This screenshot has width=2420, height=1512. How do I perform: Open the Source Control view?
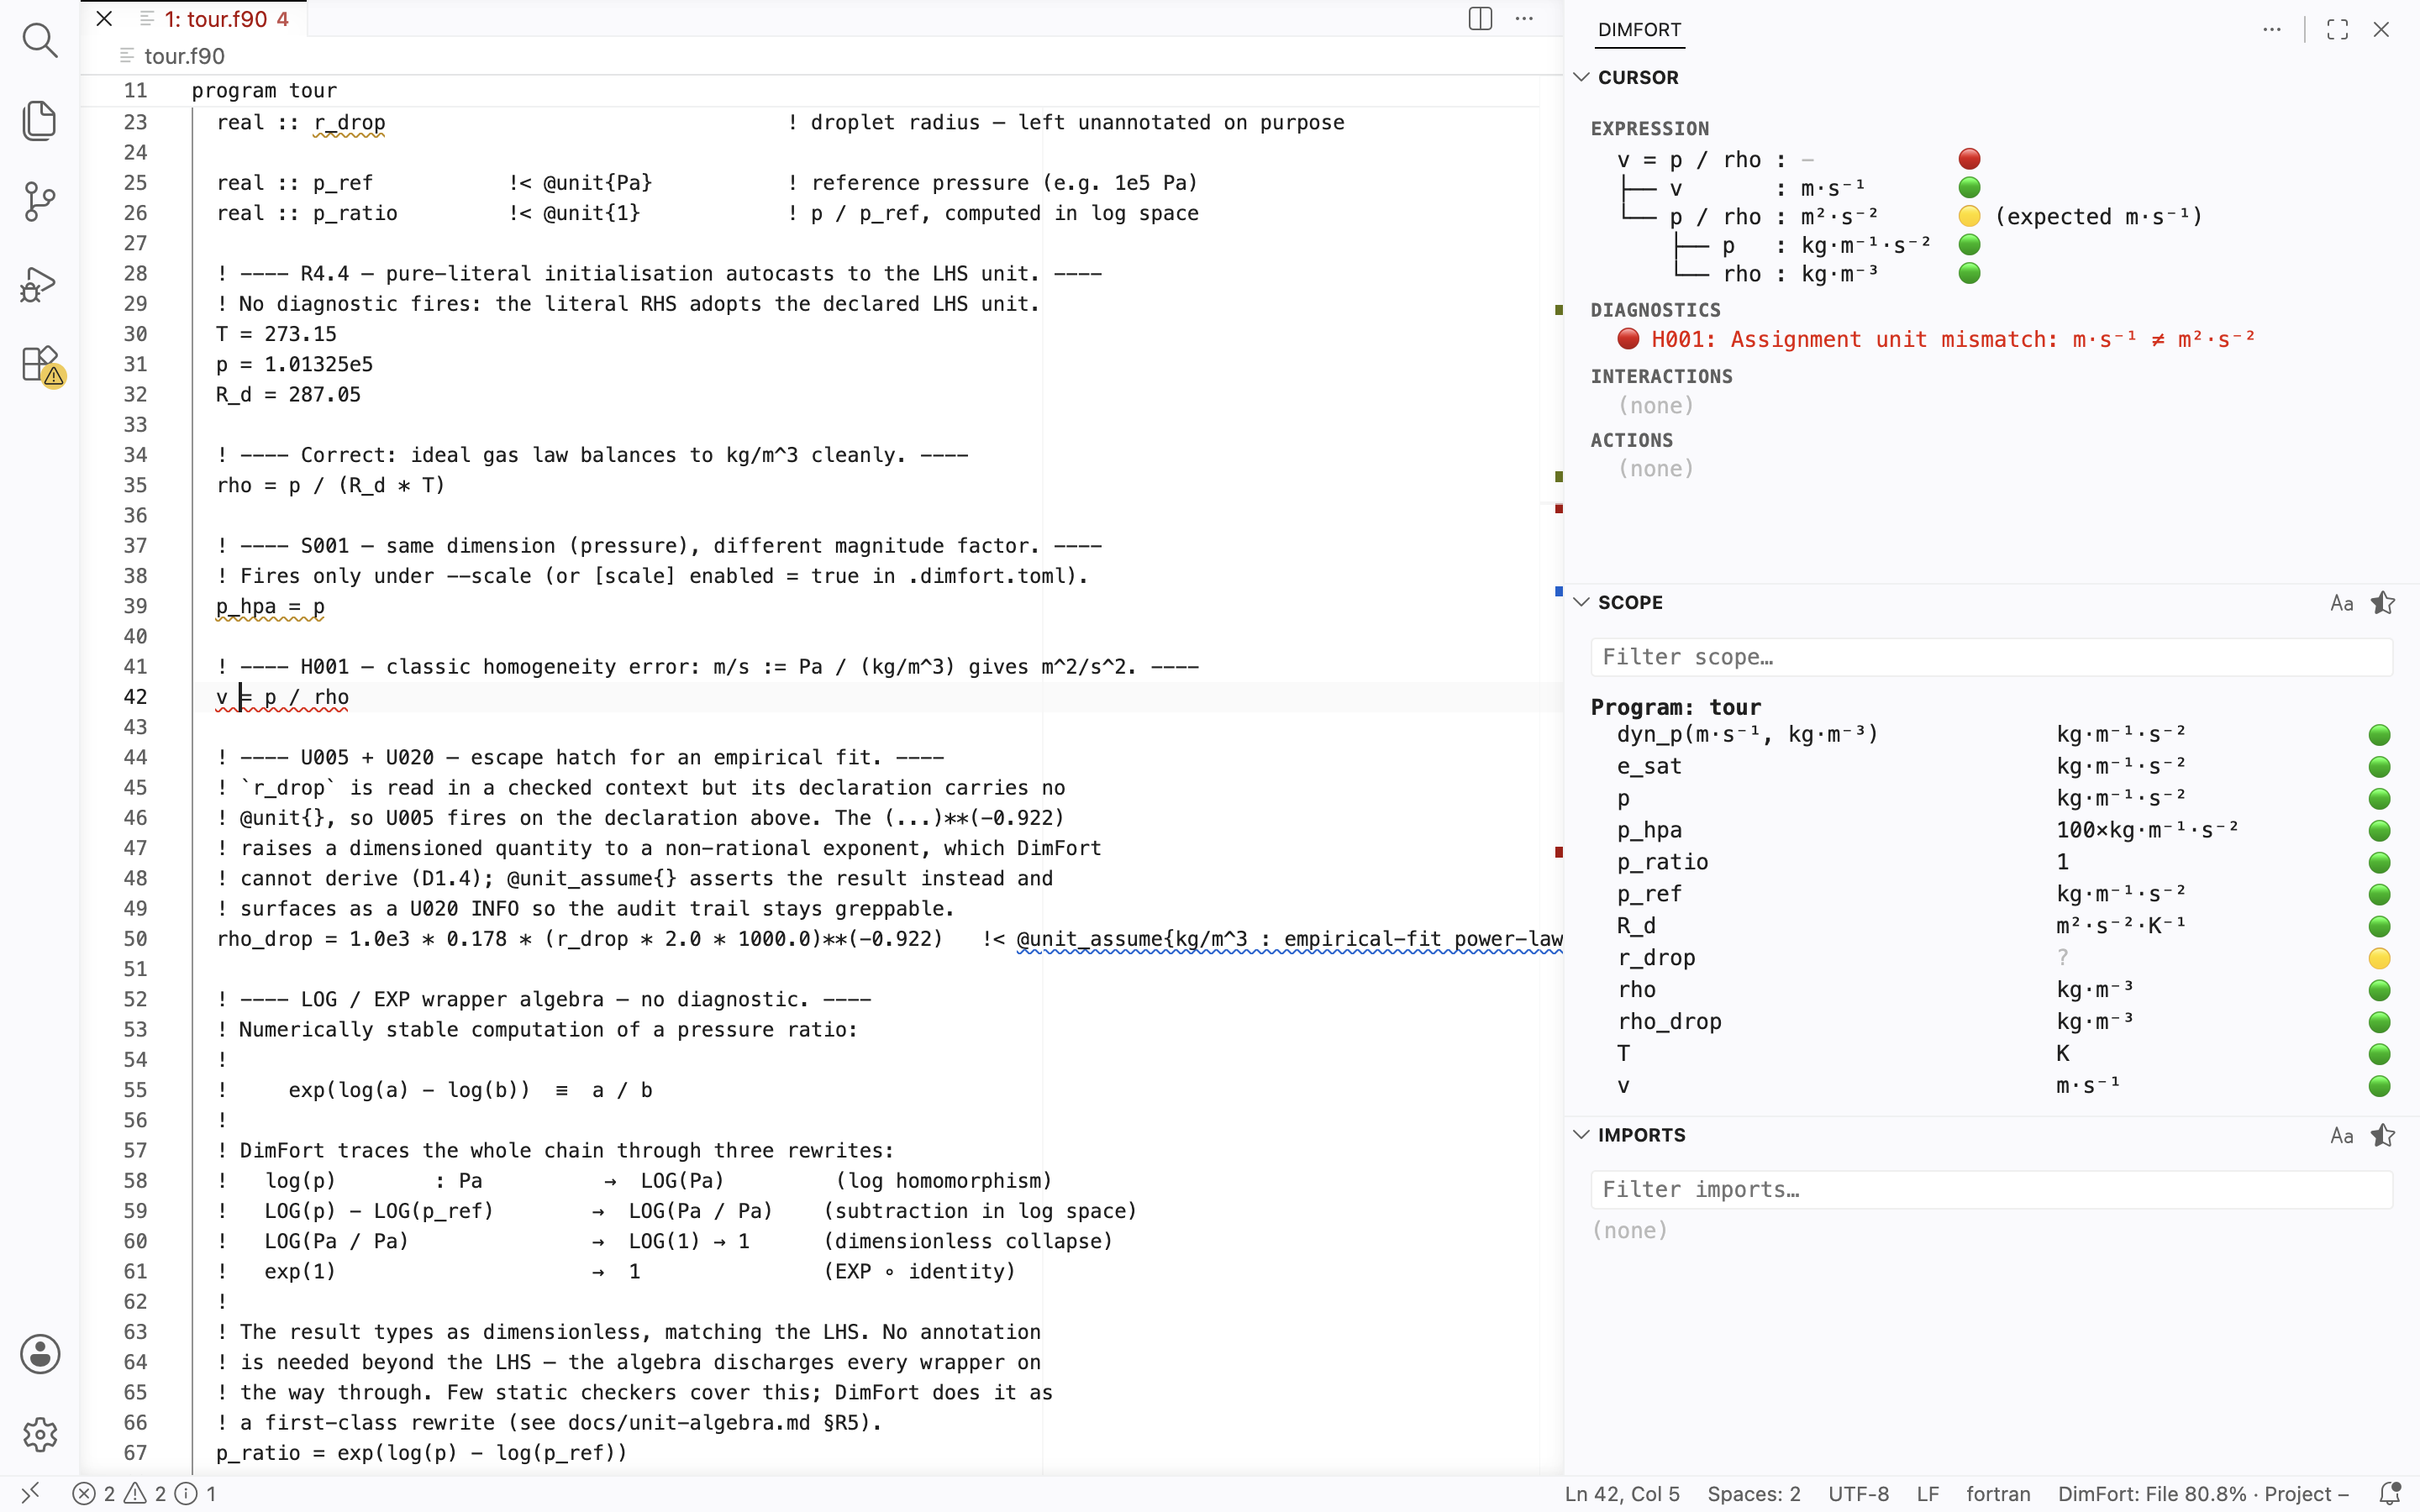[x=40, y=202]
